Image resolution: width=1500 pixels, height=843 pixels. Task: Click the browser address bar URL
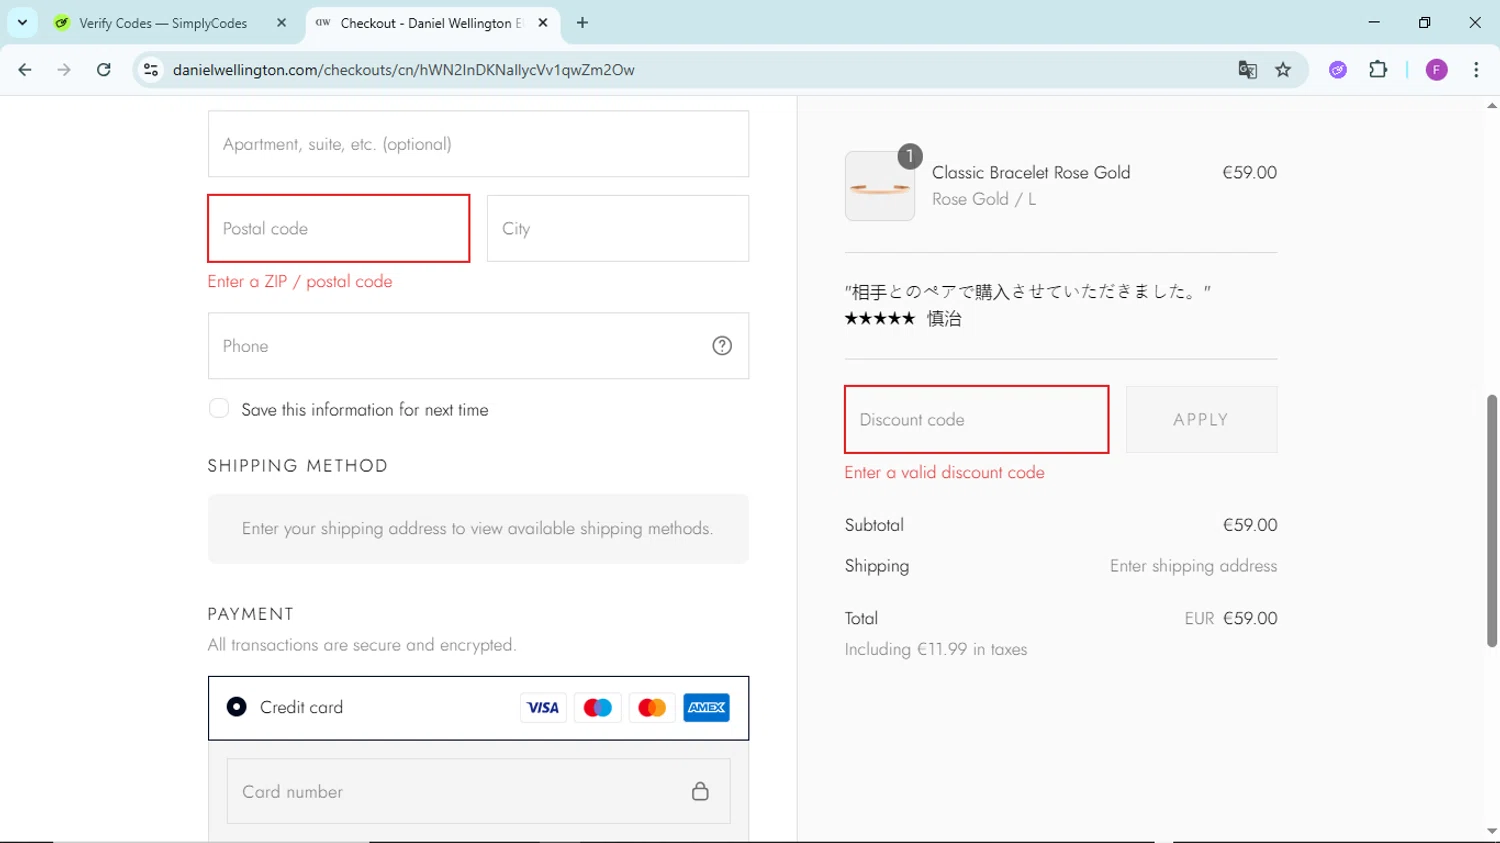point(403,70)
